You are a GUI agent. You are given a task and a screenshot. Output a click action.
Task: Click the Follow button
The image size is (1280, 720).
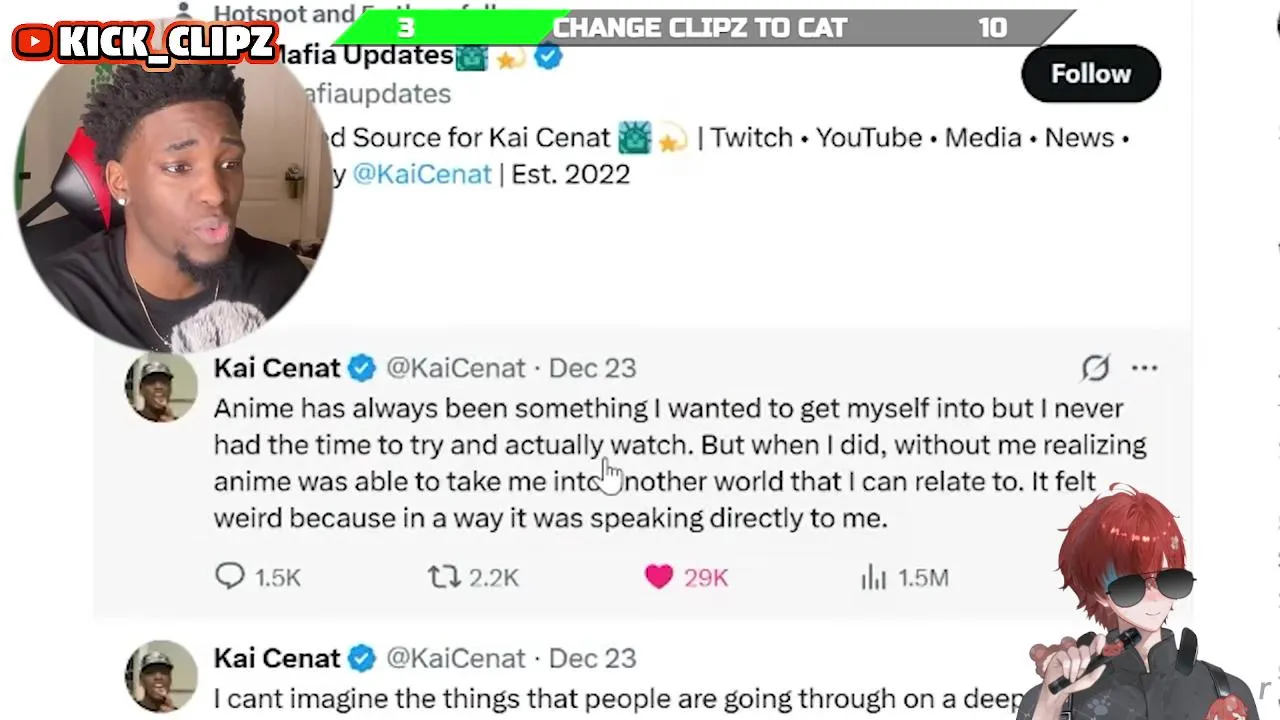1090,74
